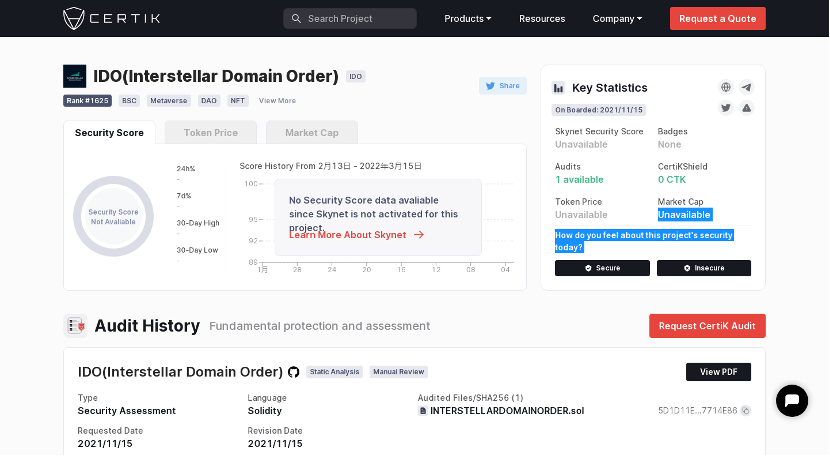Open the audit report with View PDF
Viewport: 830px width, 456px height.
point(718,372)
